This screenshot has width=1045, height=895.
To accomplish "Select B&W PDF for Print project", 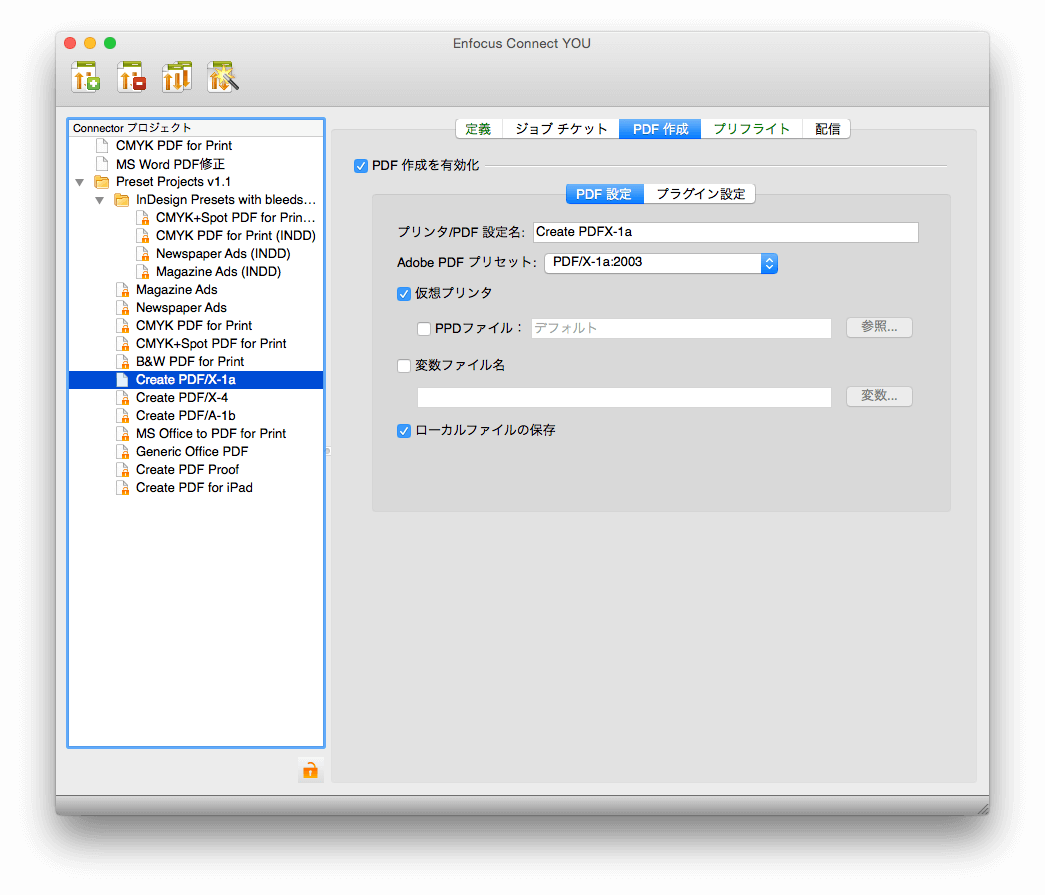I will tap(190, 362).
